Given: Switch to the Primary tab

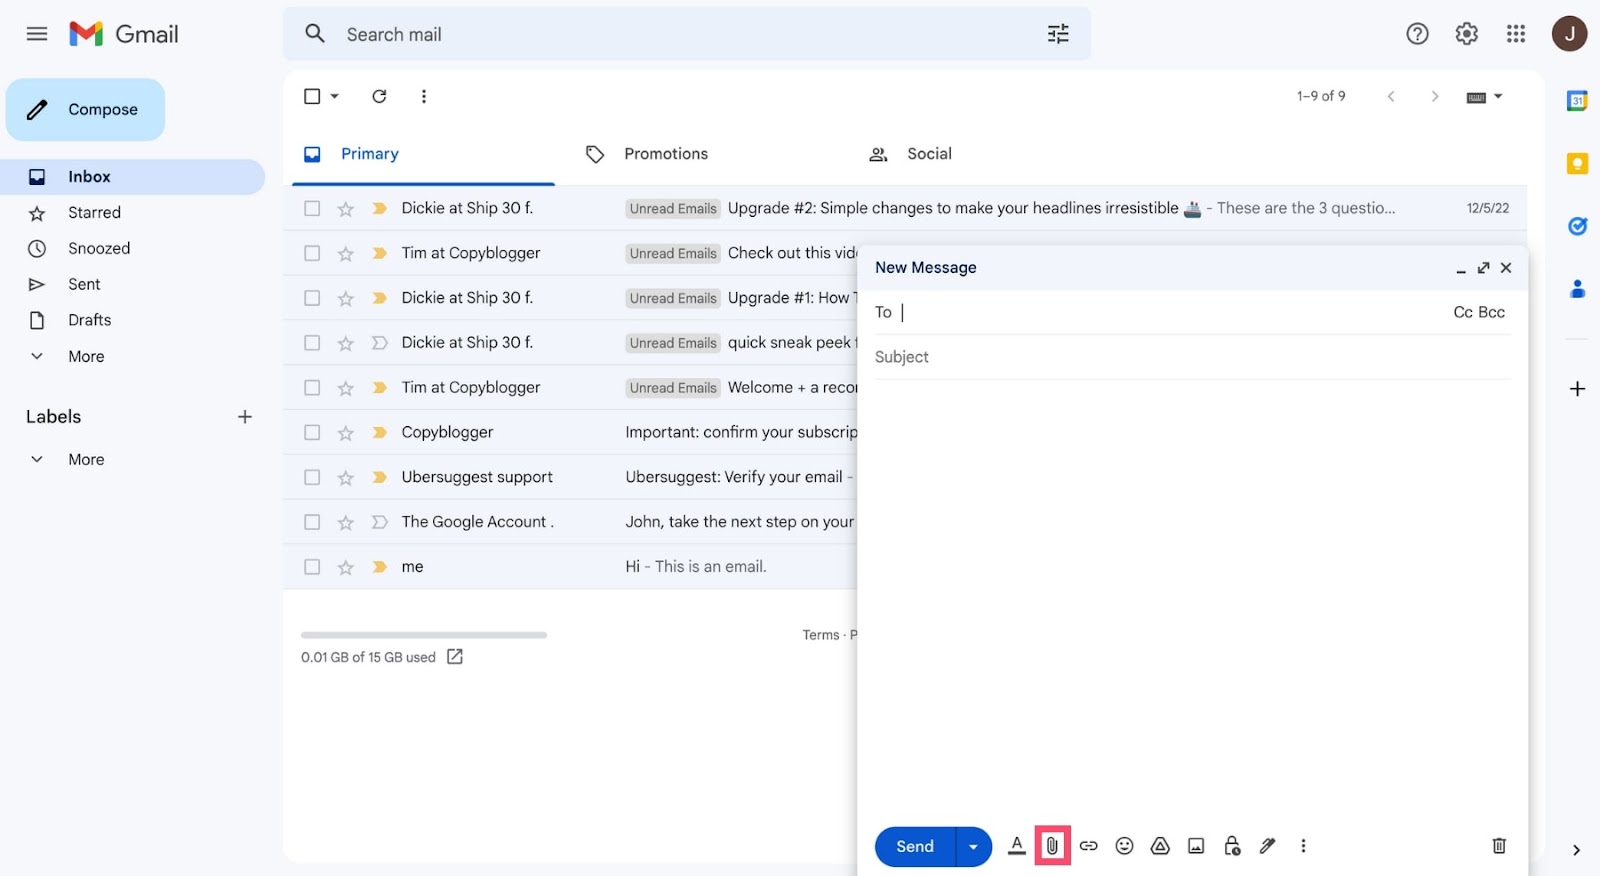Looking at the screenshot, I should click(423, 154).
